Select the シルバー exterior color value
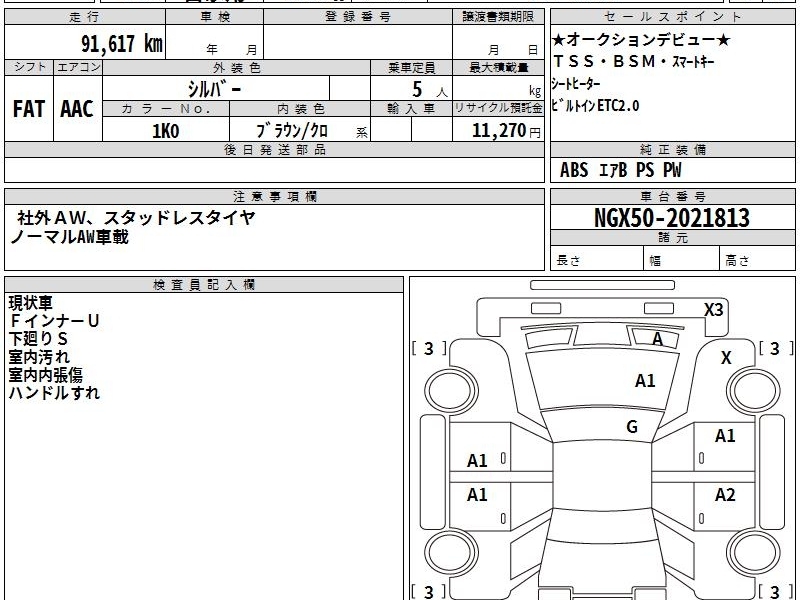This screenshot has height=600, width=800. pos(214,89)
